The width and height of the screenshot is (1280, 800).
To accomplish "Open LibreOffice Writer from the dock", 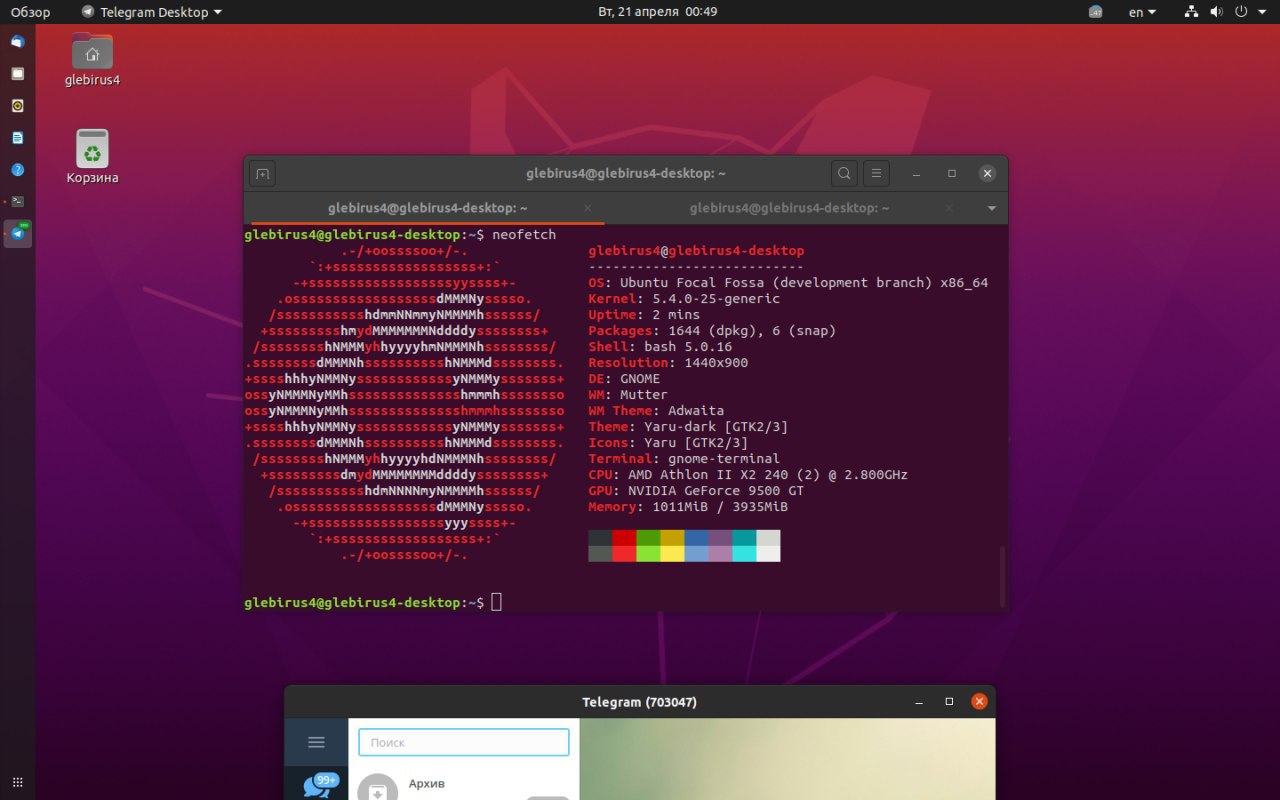I will point(17,138).
